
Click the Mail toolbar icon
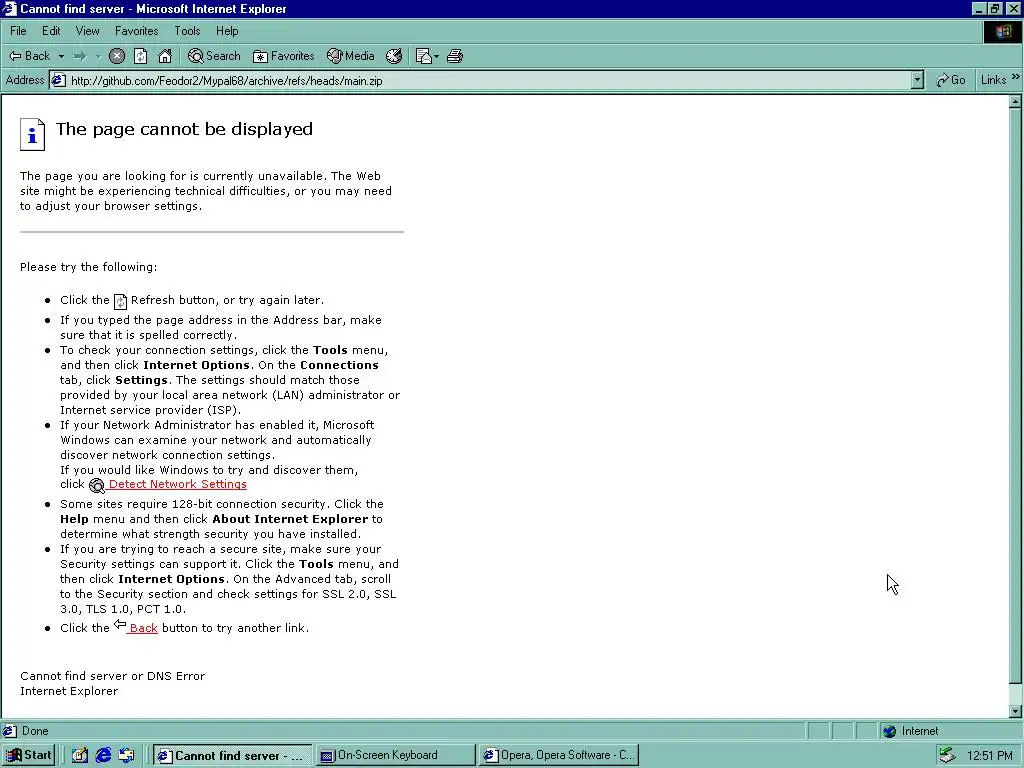423,56
